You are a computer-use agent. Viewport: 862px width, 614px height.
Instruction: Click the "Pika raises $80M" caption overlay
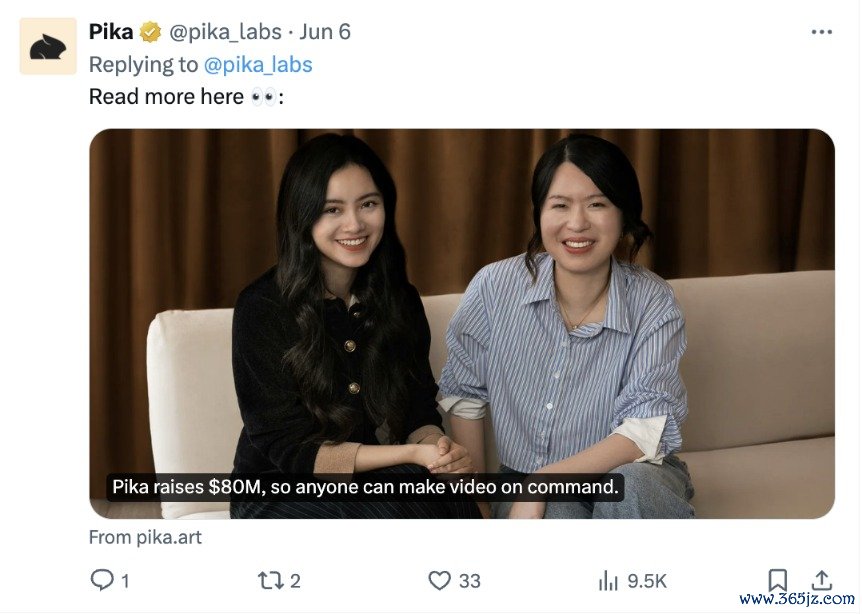point(365,487)
